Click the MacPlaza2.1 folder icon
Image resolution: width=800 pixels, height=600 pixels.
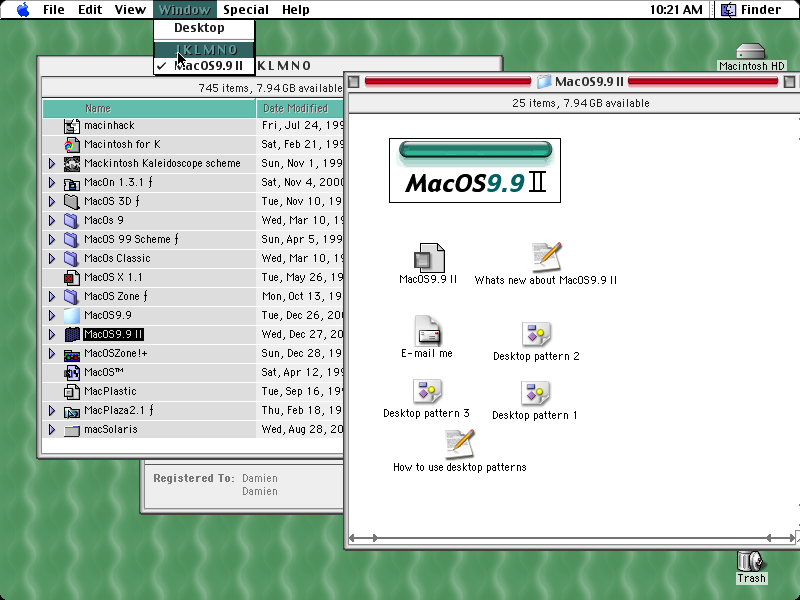(x=71, y=411)
